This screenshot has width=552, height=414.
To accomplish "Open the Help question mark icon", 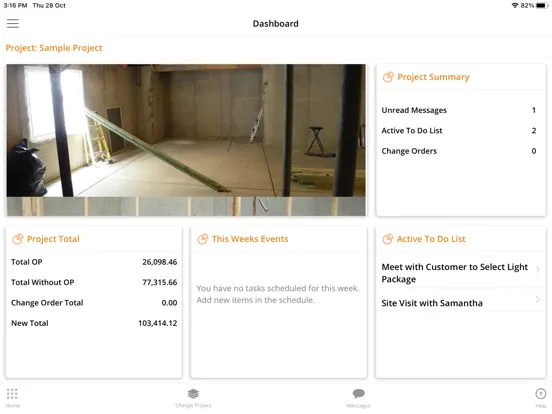I will tap(540, 394).
